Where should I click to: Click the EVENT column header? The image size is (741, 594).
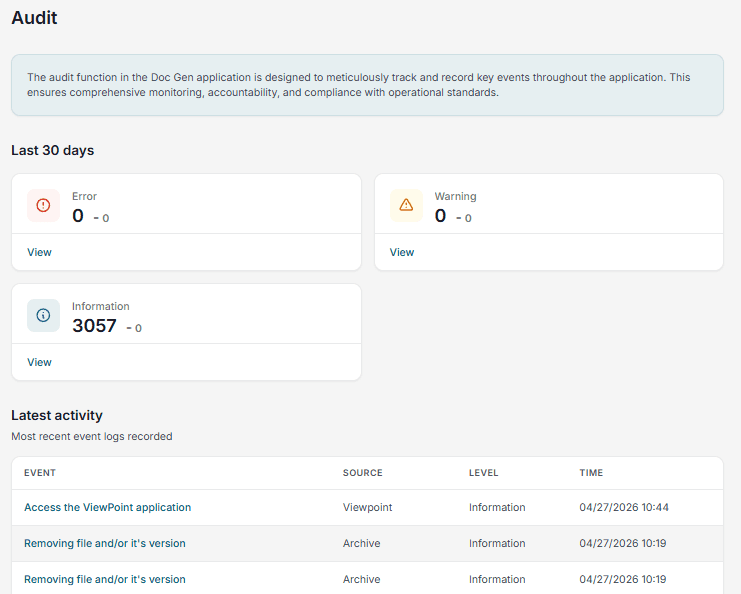[x=40, y=473]
